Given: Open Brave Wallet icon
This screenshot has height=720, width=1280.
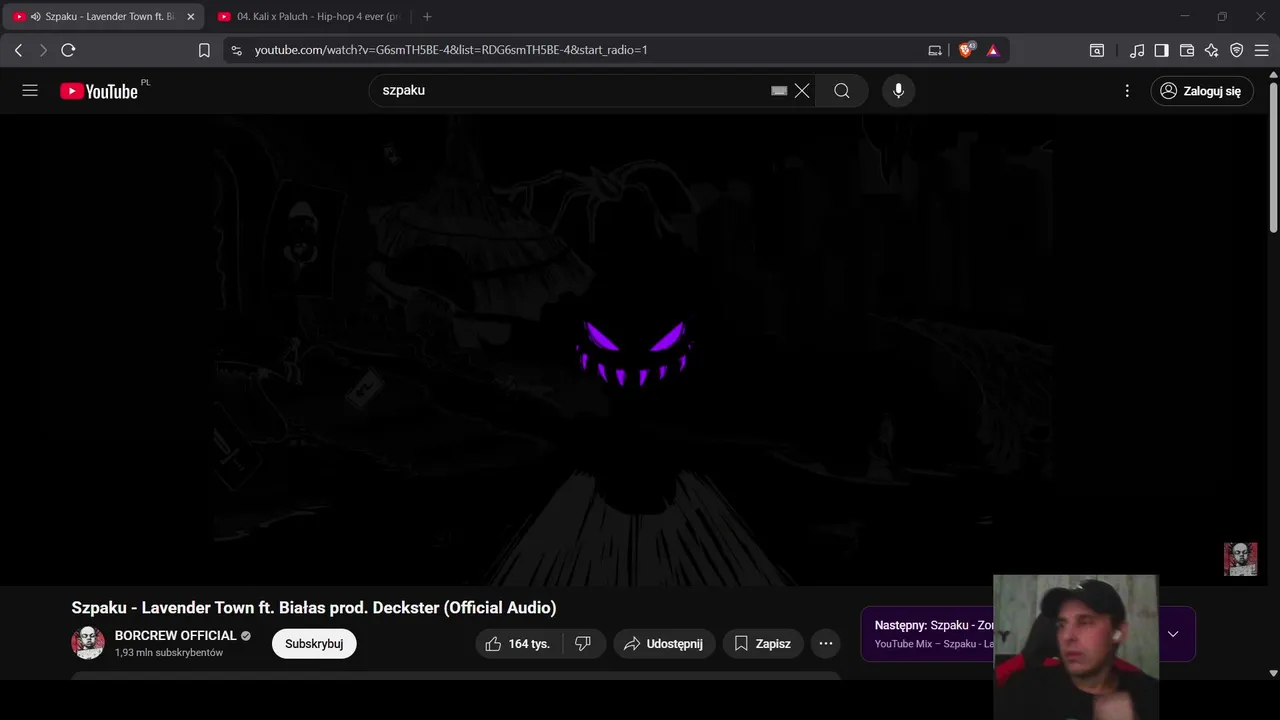Looking at the screenshot, I should coord(1187,50).
